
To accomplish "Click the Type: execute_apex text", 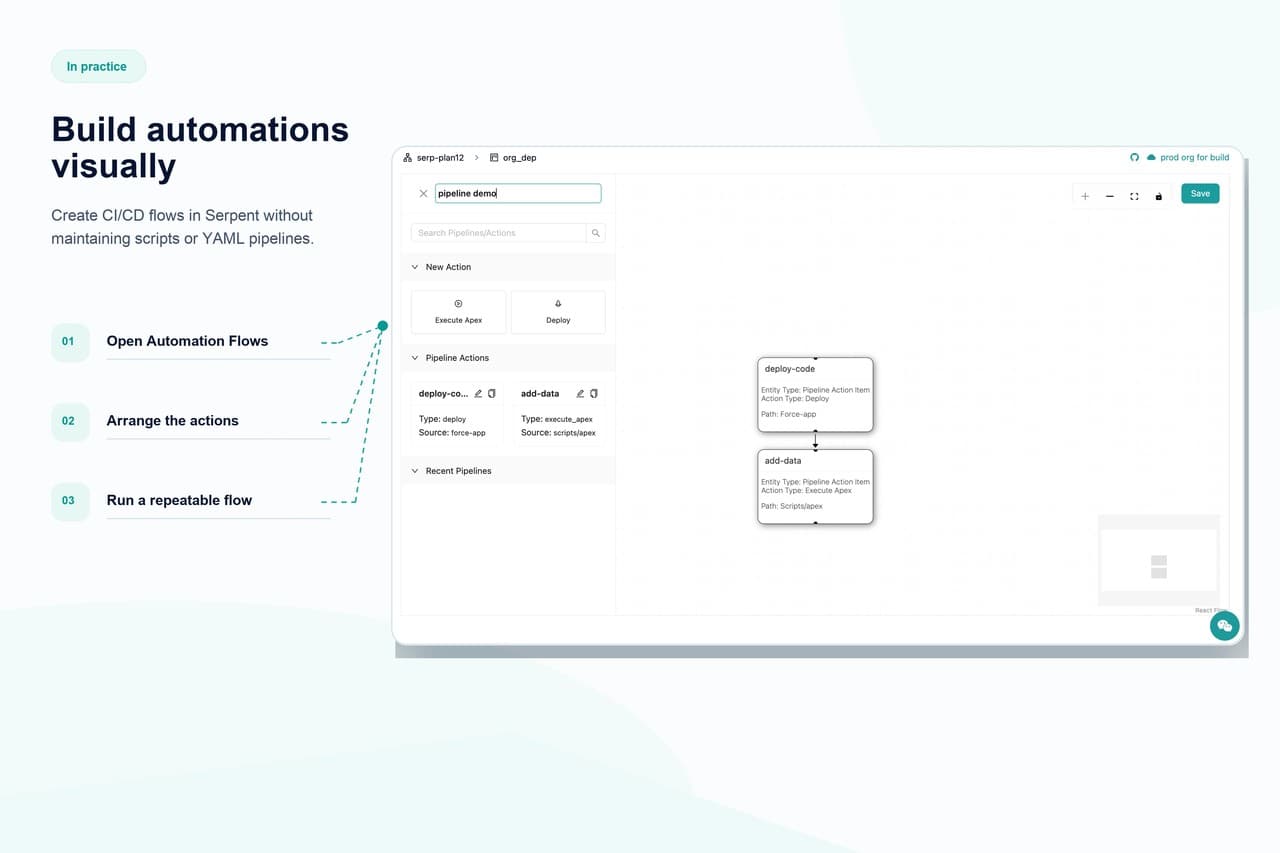I will (557, 419).
